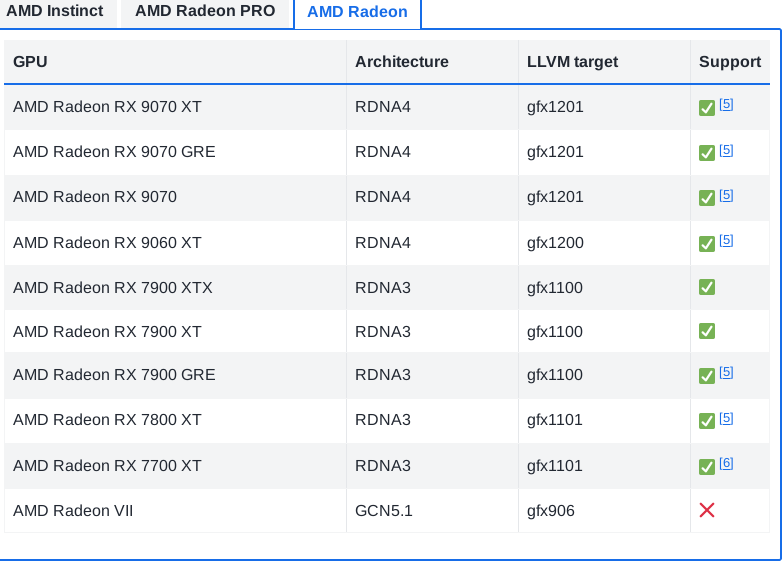Click the gfx1200 LLVM target cell
The image size is (784, 576).
point(604,243)
